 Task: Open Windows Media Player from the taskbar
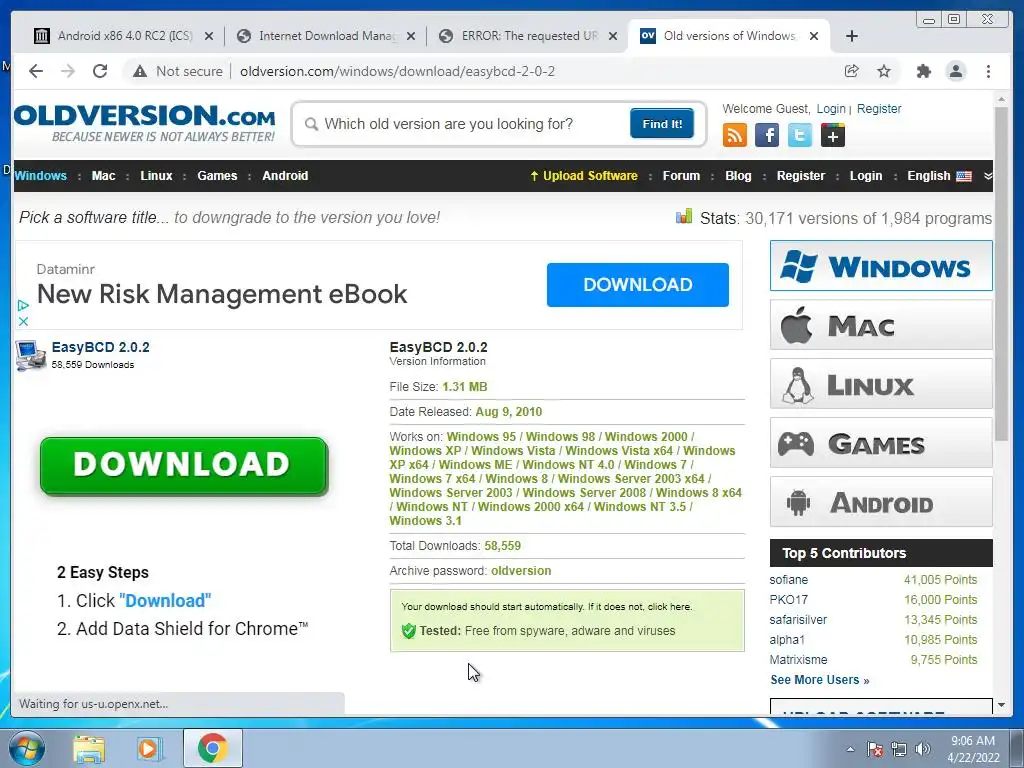point(148,748)
